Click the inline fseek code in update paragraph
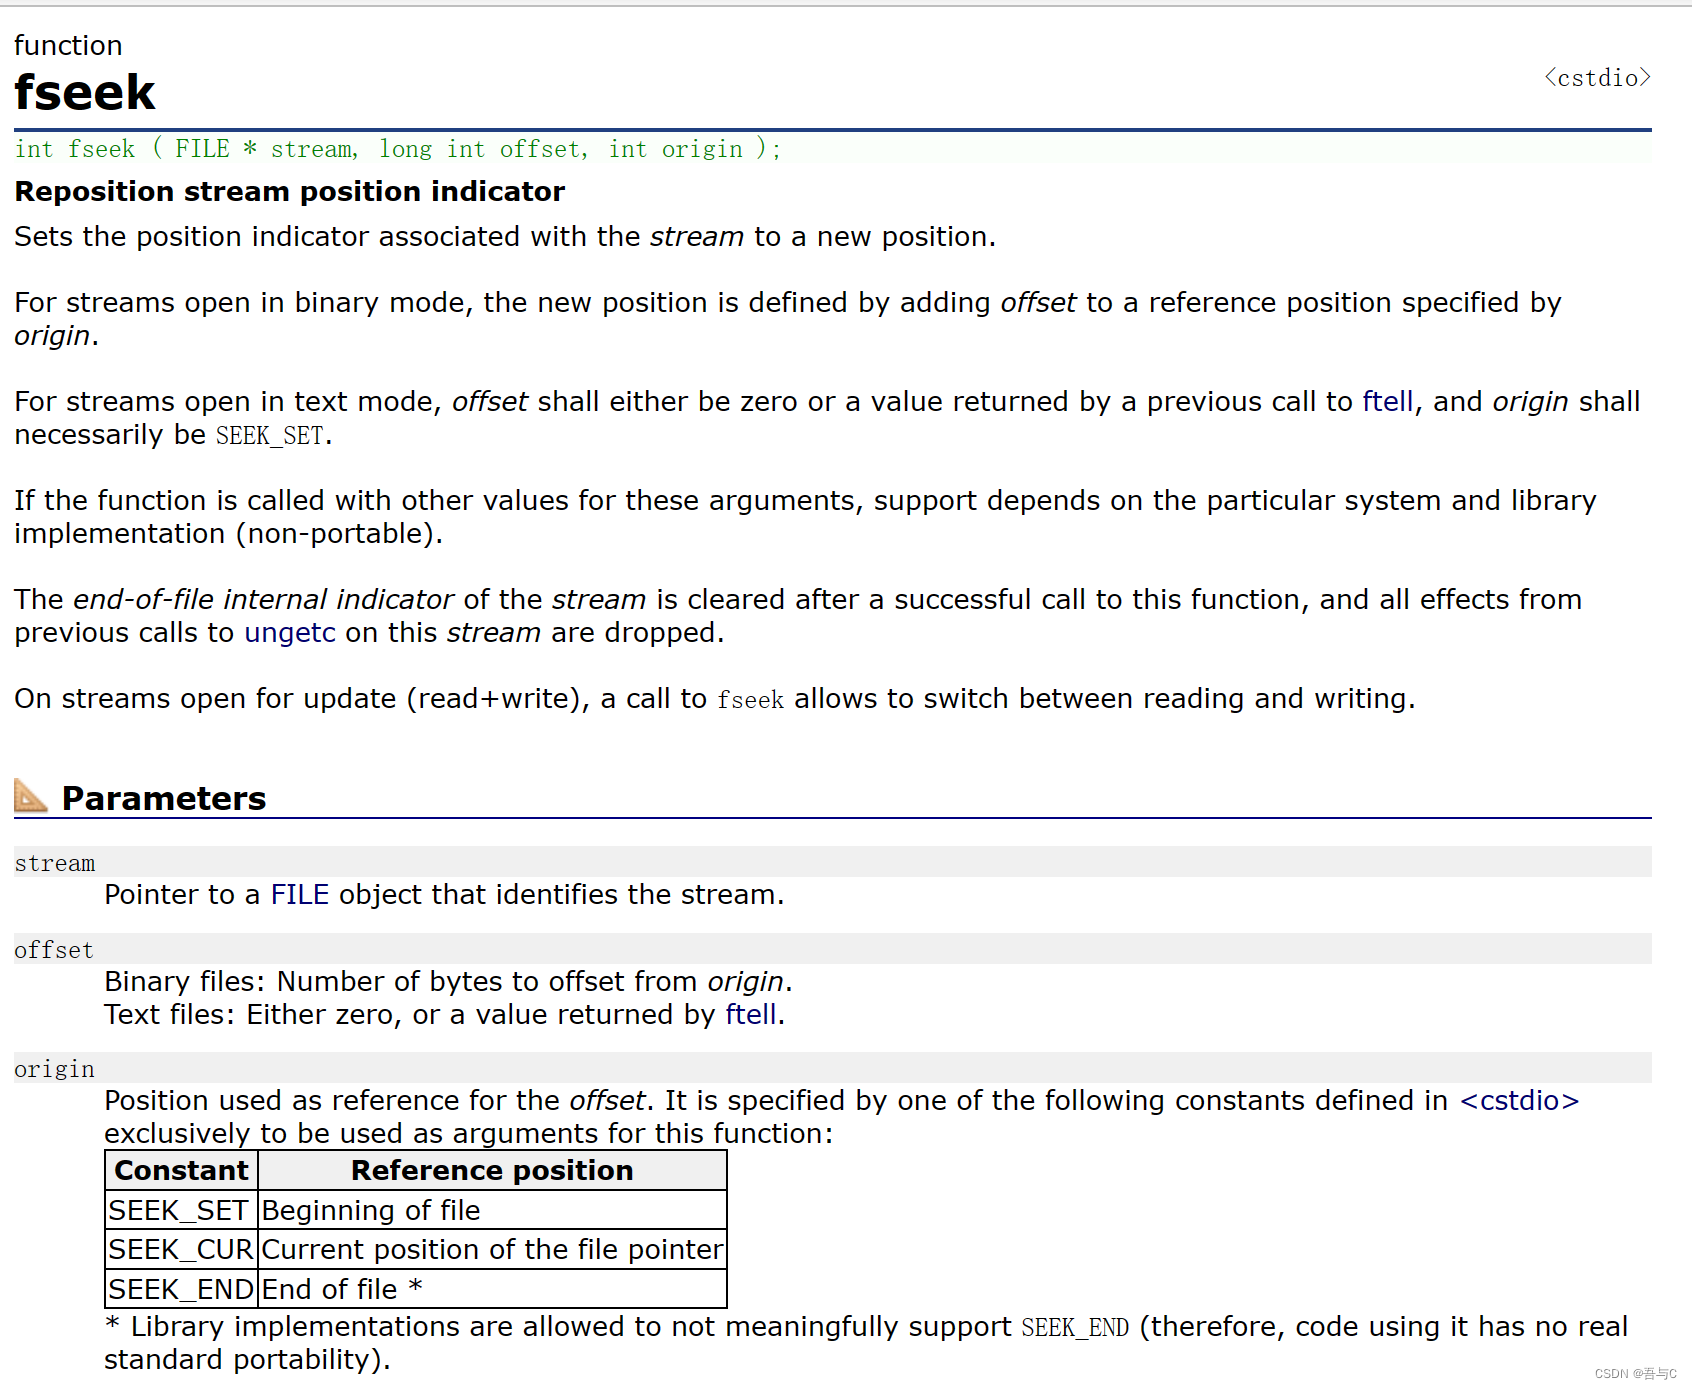Image resolution: width=1692 pixels, height=1389 pixels. [x=750, y=700]
